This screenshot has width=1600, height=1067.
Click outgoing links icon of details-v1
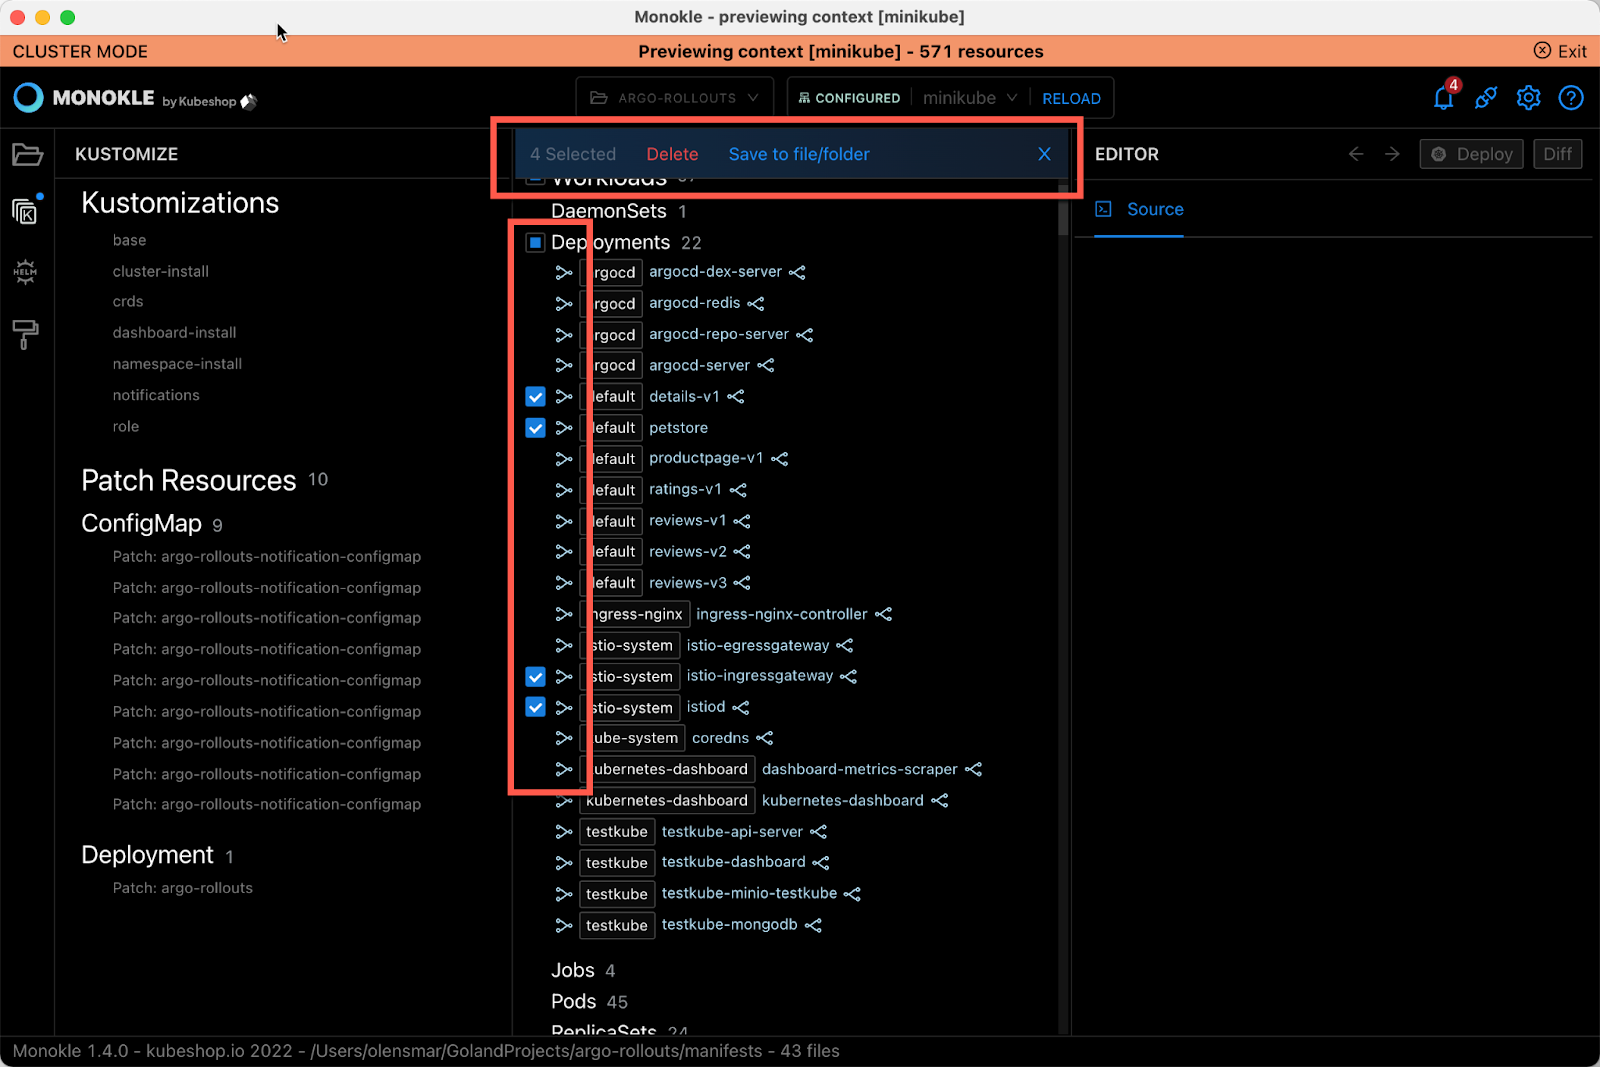coord(736,397)
